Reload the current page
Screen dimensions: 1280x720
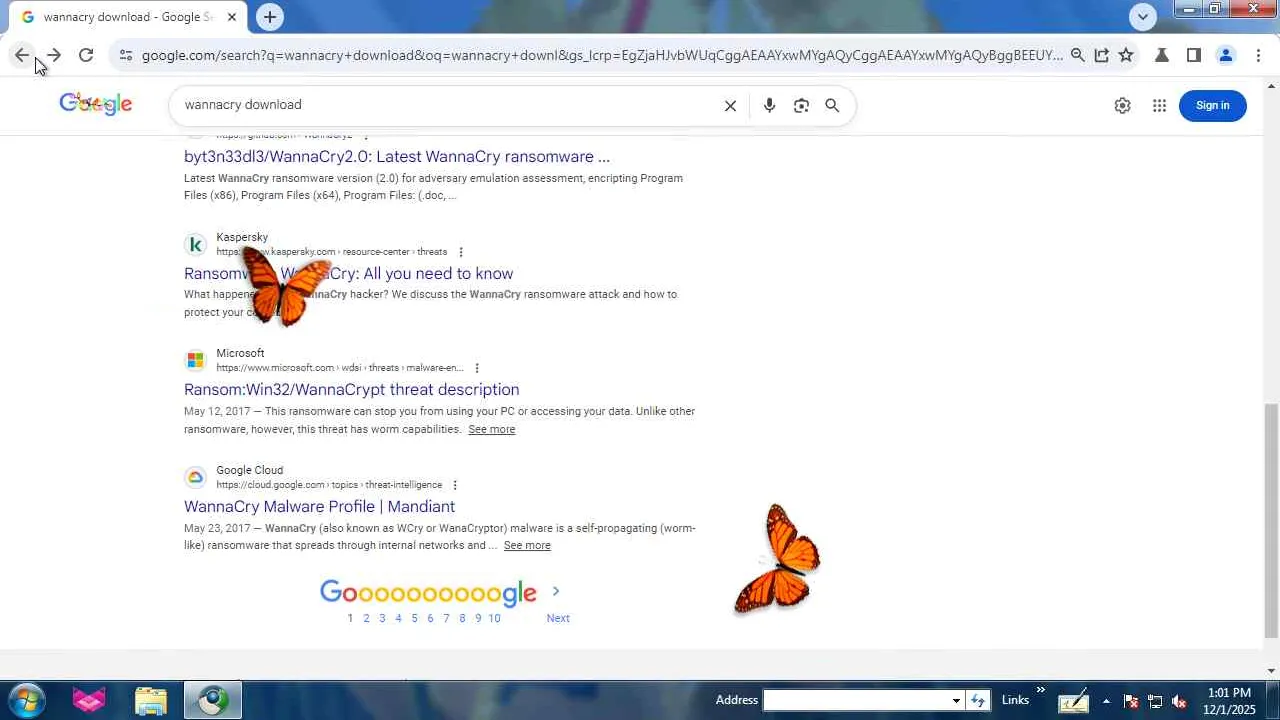(x=86, y=56)
